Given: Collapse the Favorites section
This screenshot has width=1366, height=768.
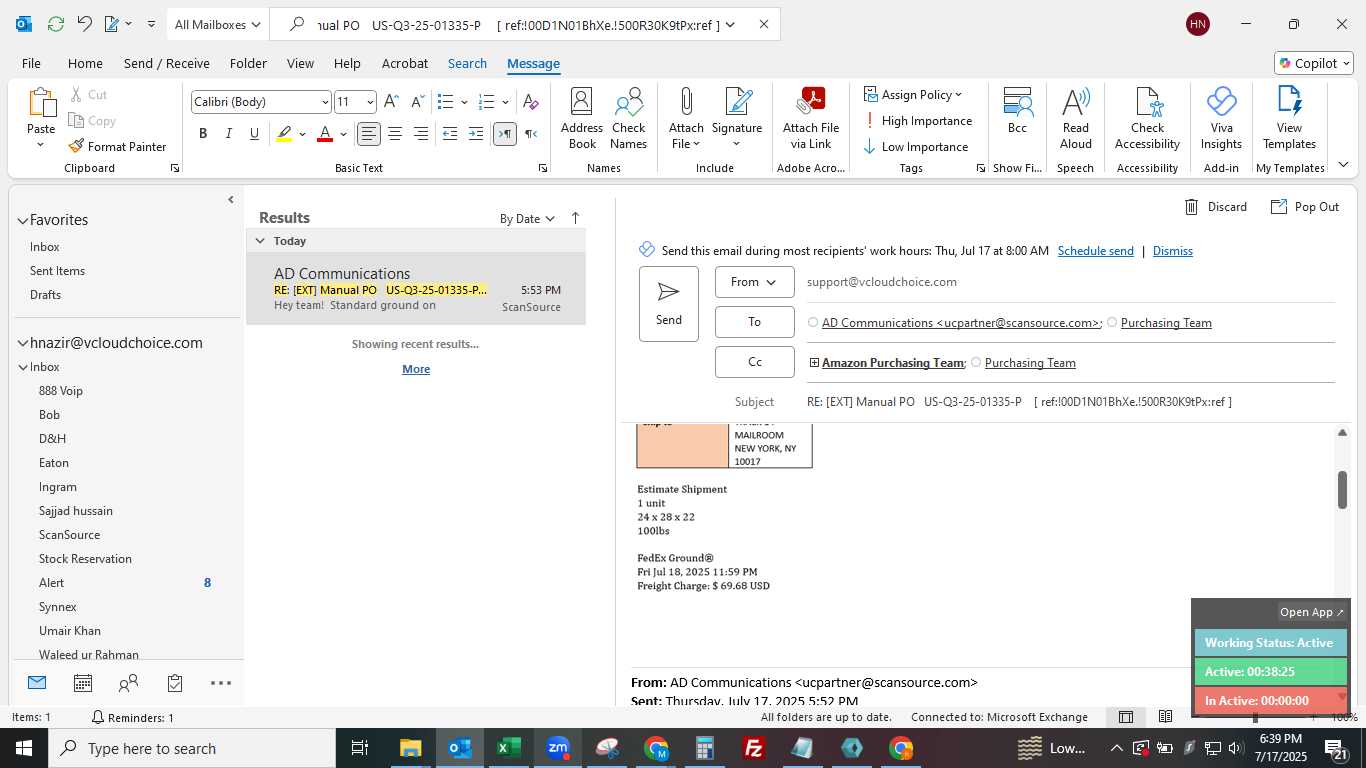Looking at the screenshot, I should point(22,220).
